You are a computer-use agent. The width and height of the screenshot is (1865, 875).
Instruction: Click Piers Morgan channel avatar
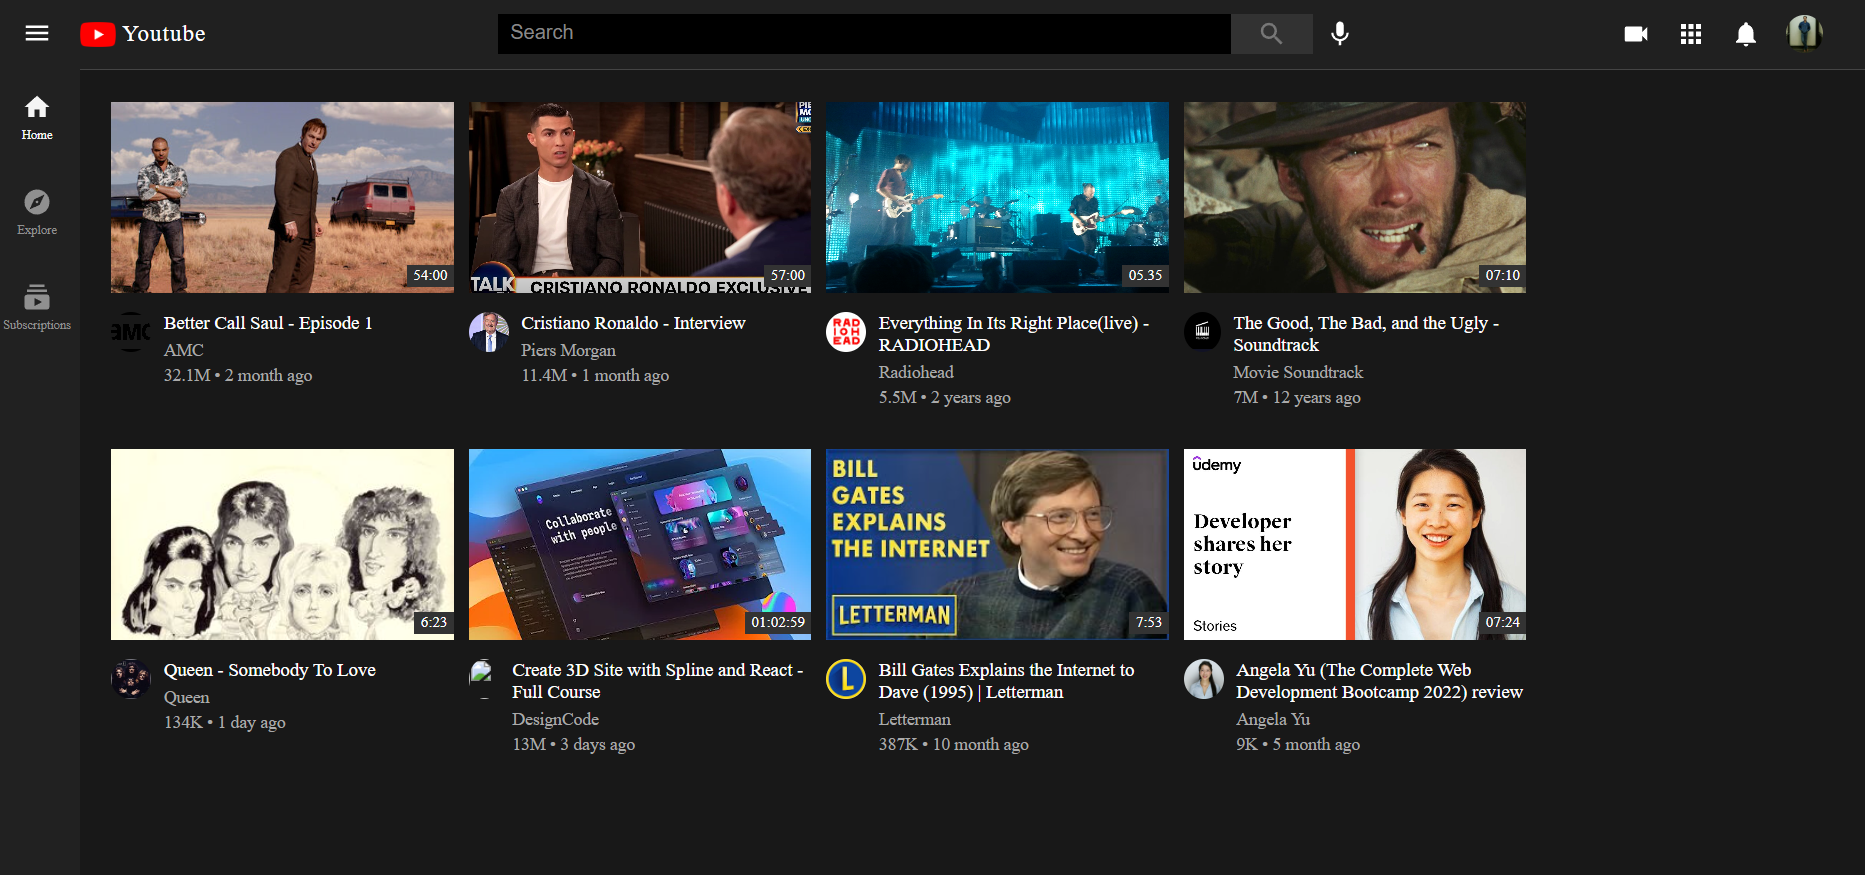coord(489,332)
